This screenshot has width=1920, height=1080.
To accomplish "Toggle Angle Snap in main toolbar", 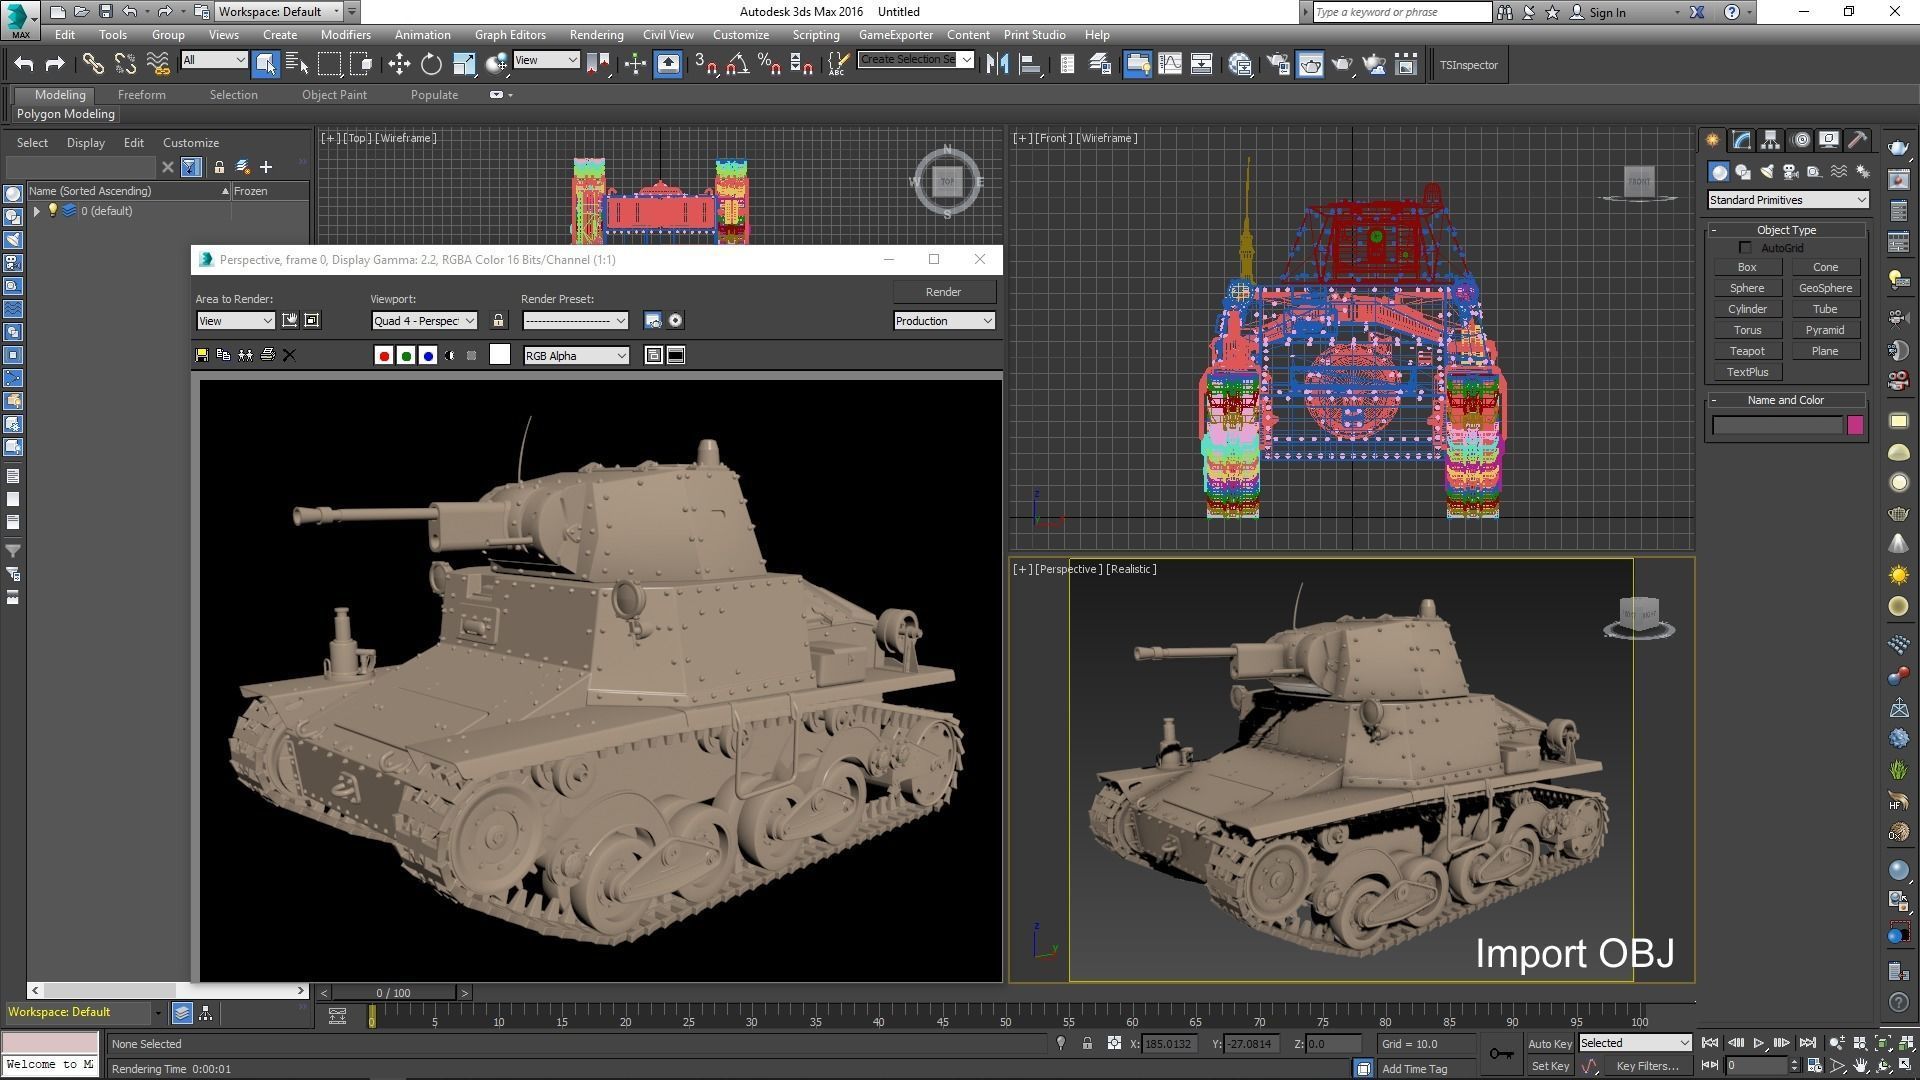I will tap(738, 64).
